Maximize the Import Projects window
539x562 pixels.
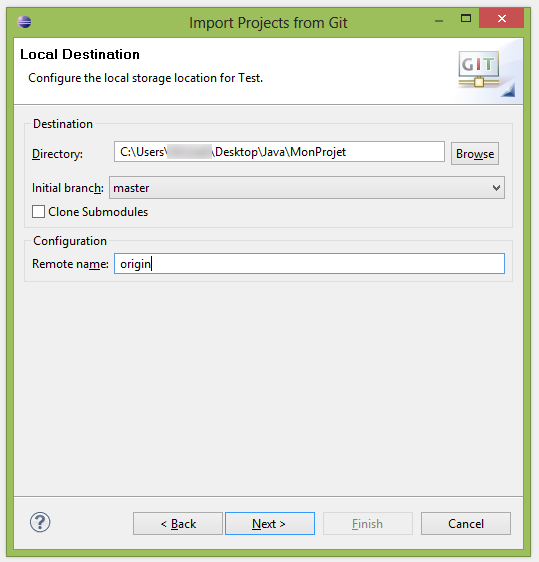pos(466,18)
